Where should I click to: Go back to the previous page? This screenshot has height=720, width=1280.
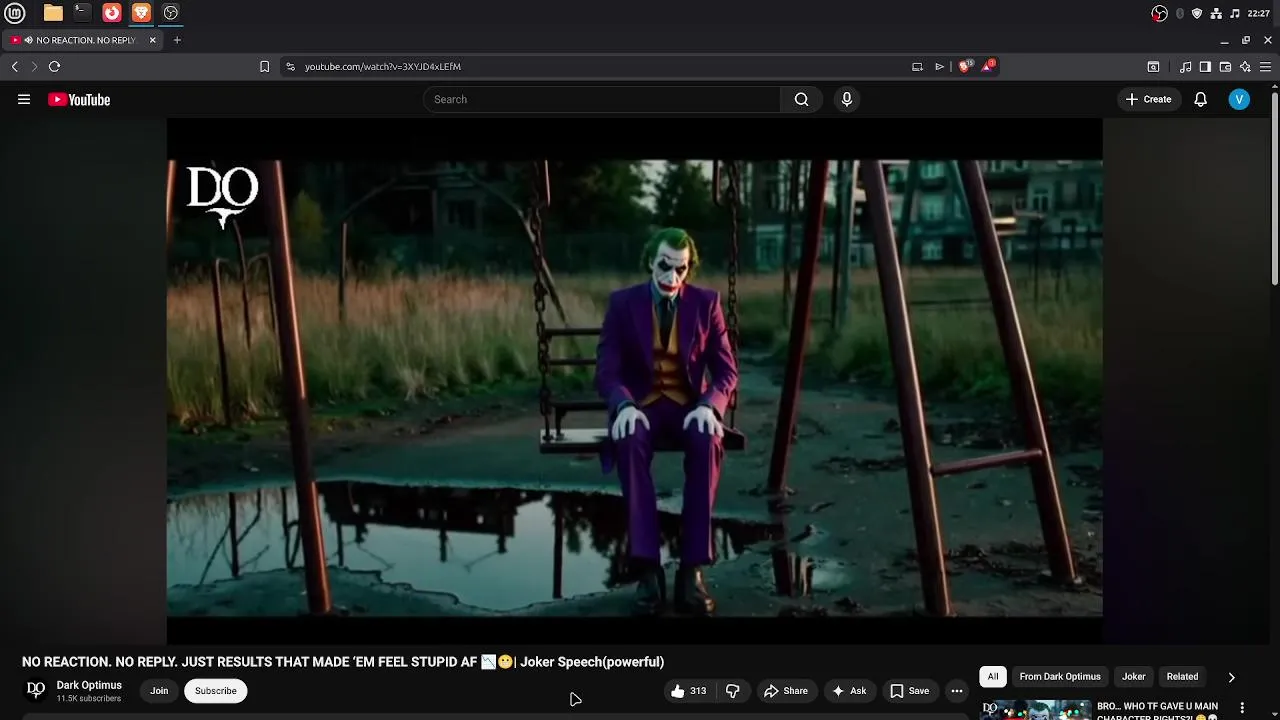click(14, 66)
